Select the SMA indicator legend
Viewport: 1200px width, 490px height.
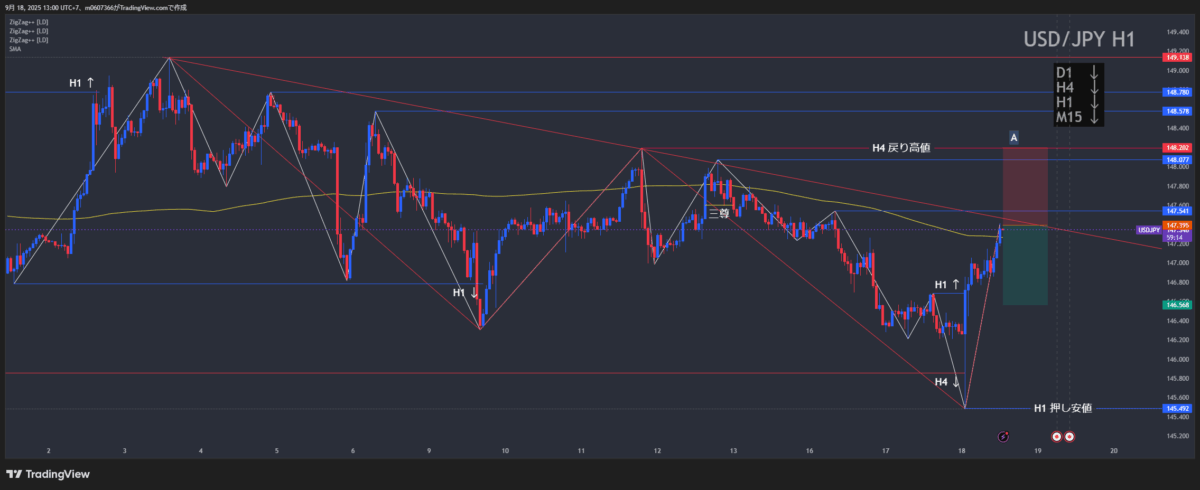[15, 48]
